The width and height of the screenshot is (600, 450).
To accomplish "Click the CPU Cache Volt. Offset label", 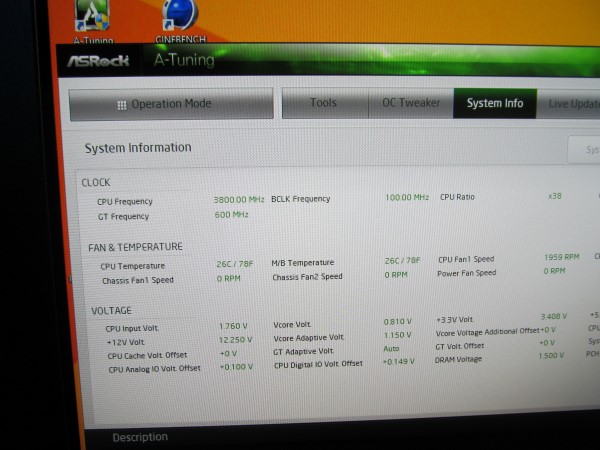I will 147,355.
